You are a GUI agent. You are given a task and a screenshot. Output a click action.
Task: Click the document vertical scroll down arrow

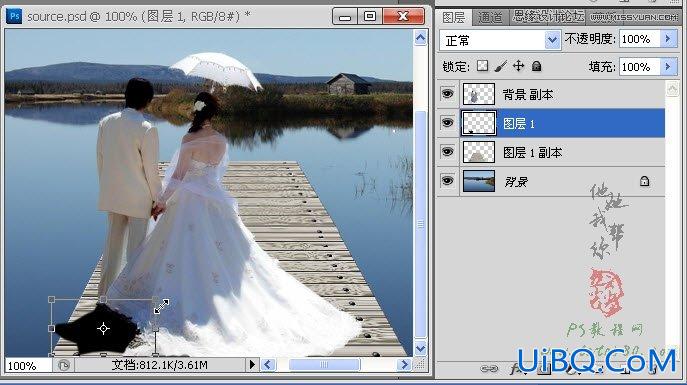[420, 349]
